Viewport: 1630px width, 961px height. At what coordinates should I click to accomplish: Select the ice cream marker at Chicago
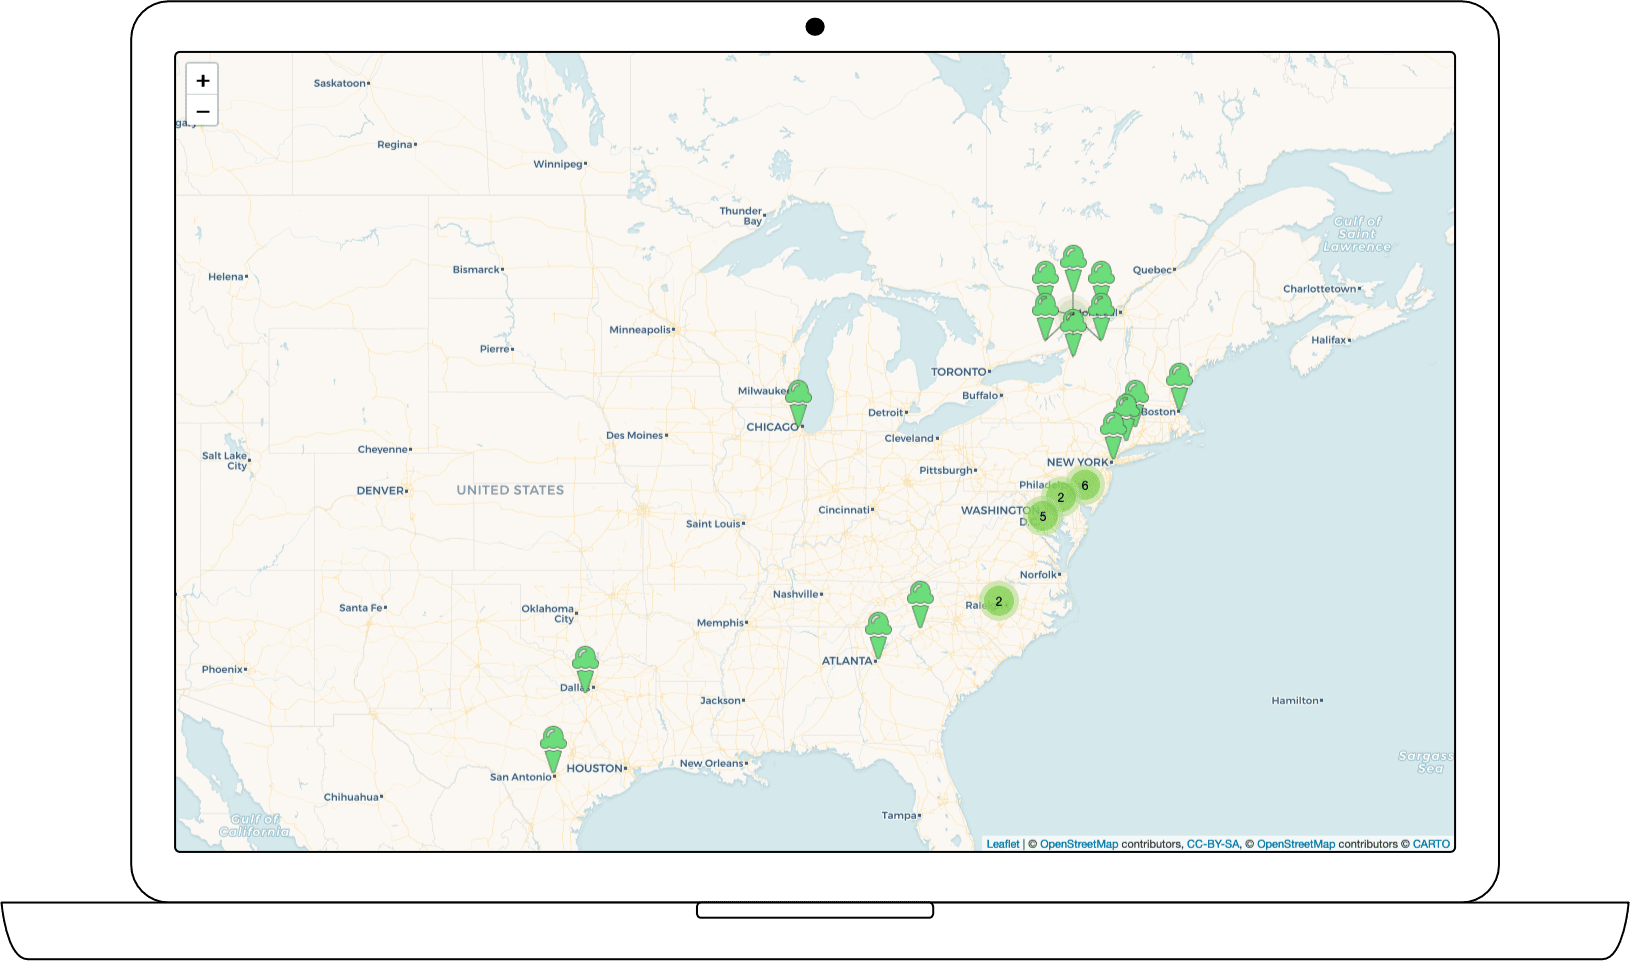pos(798,403)
